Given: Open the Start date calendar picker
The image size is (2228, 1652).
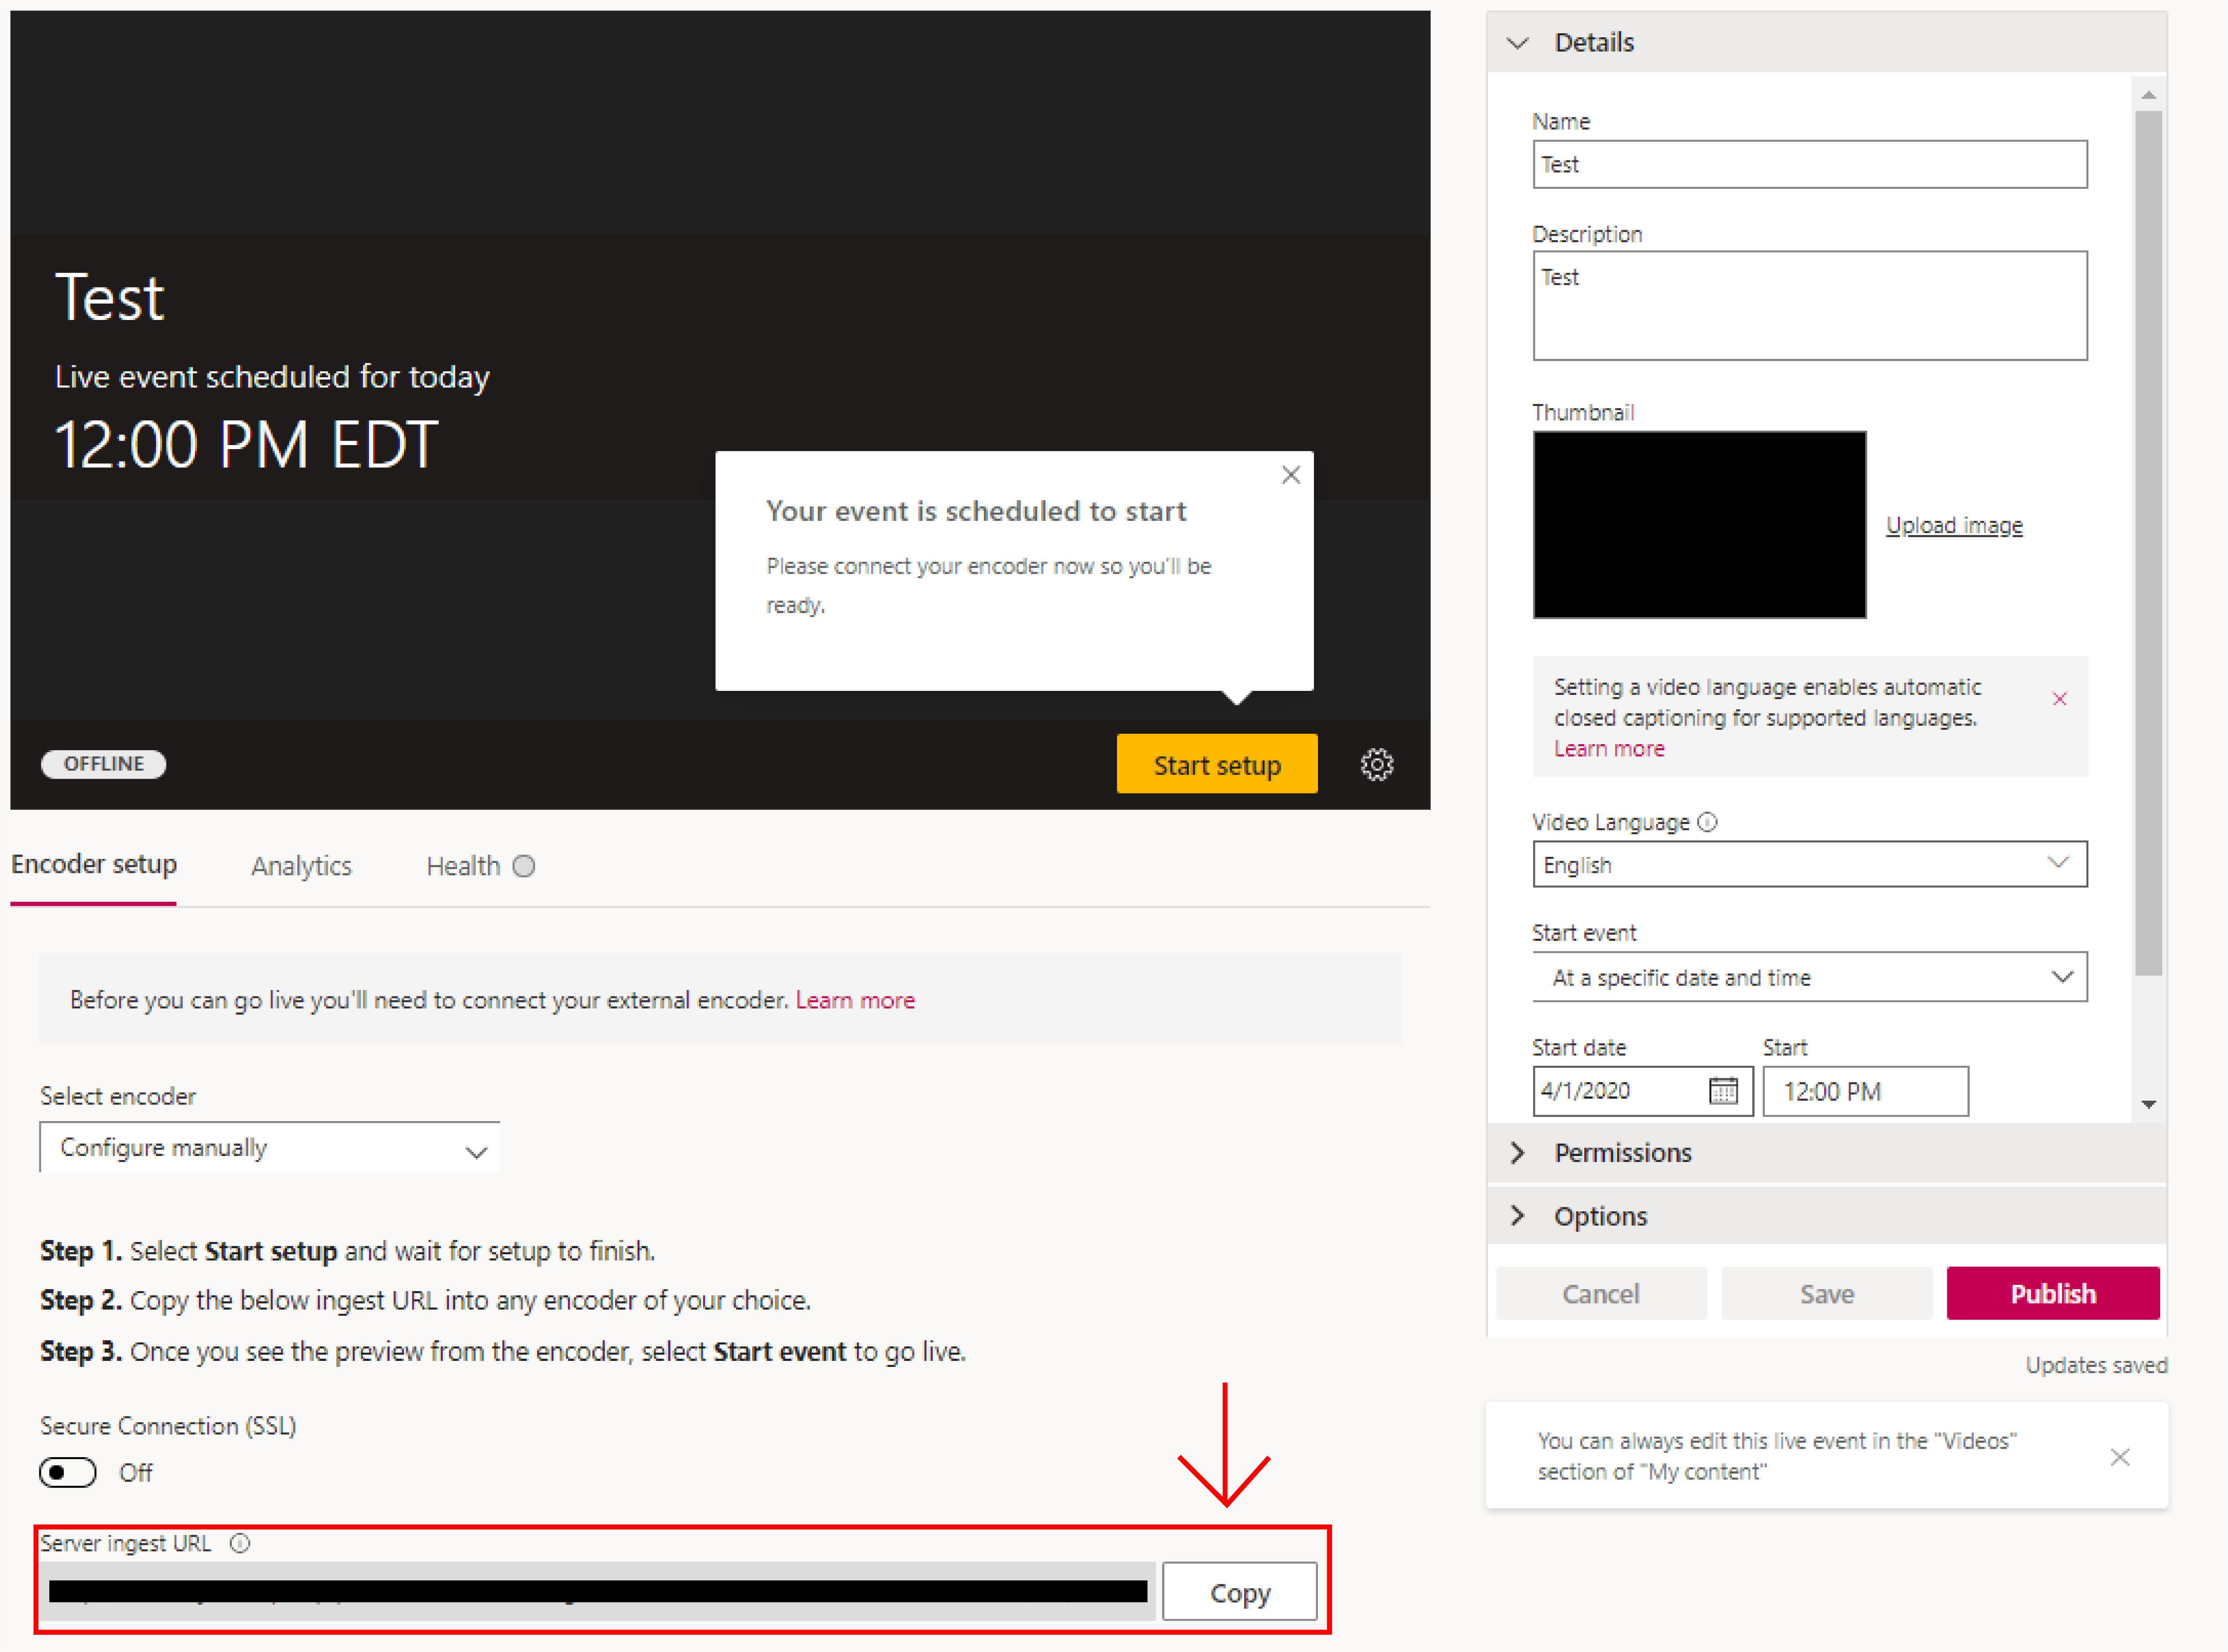Looking at the screenshot, I should (1723, 1091).
